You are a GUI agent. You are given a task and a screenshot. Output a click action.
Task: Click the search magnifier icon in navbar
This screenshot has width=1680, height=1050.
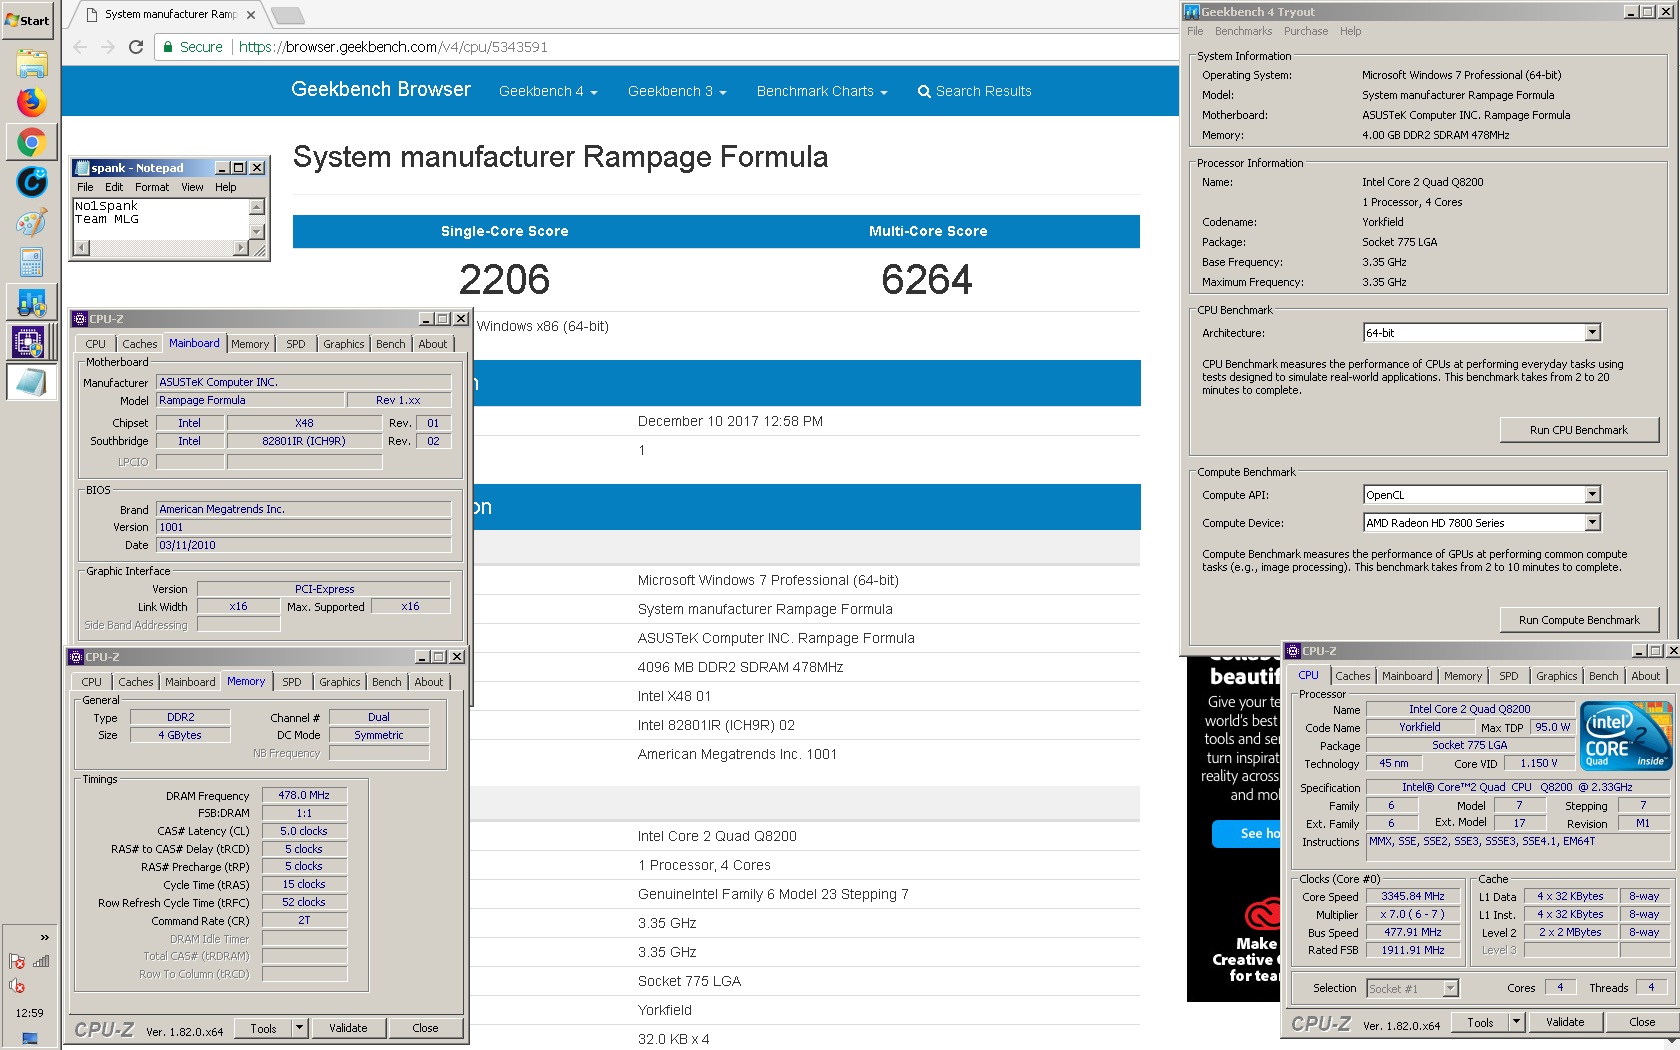pos(924,92)
